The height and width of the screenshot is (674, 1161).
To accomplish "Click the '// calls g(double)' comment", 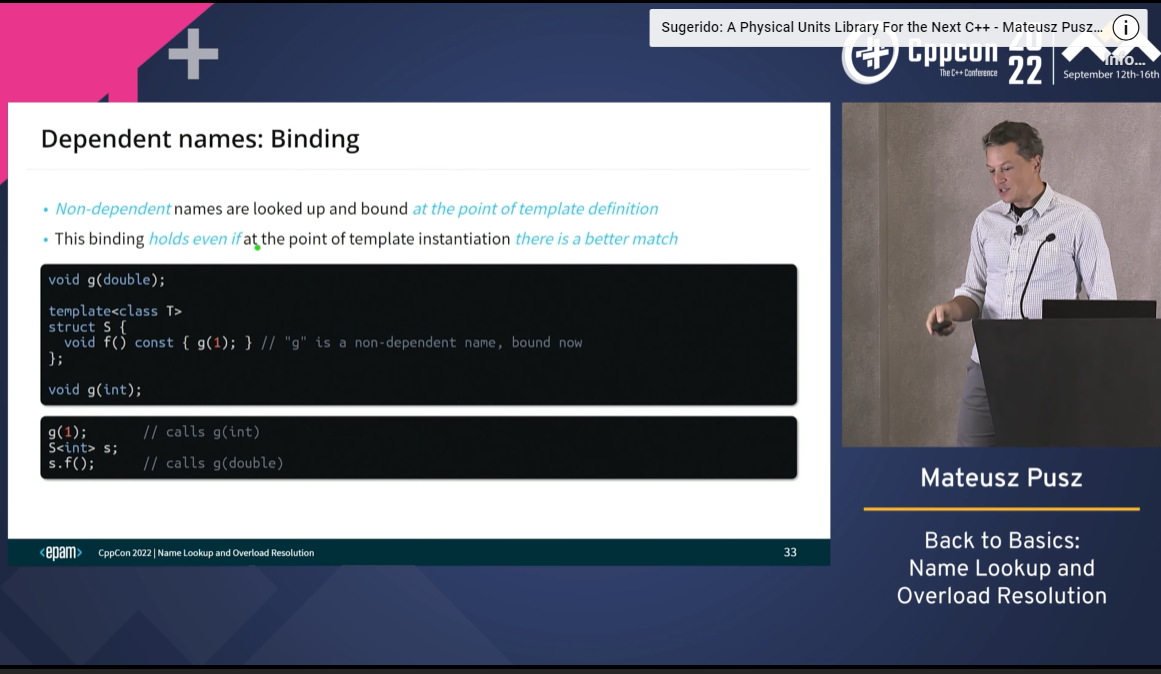I will (213, 463).
